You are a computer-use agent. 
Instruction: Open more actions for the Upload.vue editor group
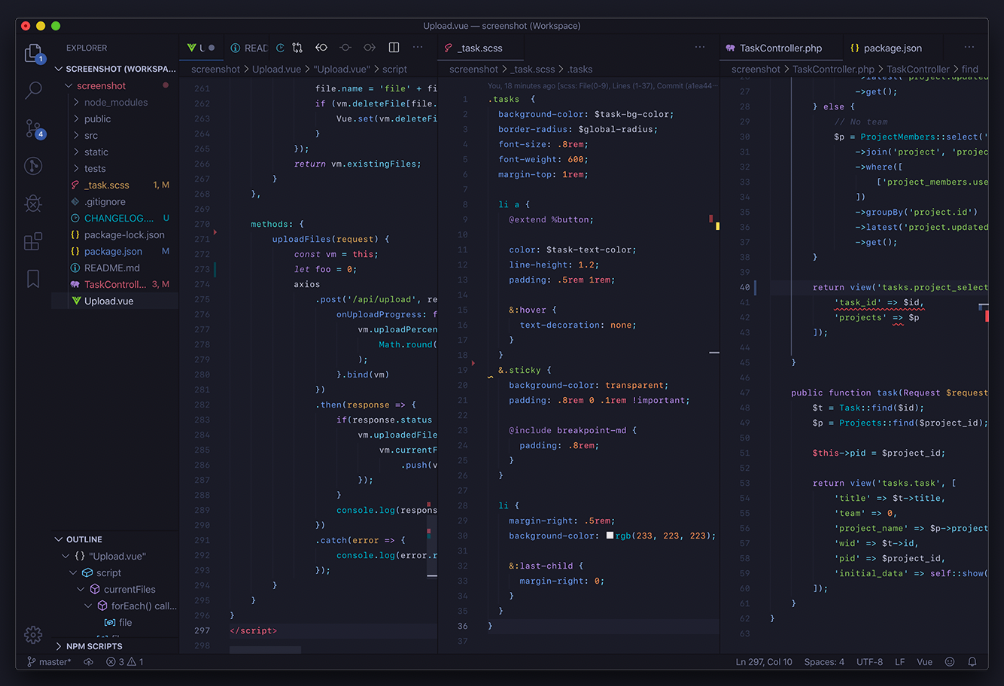(418, 47)
